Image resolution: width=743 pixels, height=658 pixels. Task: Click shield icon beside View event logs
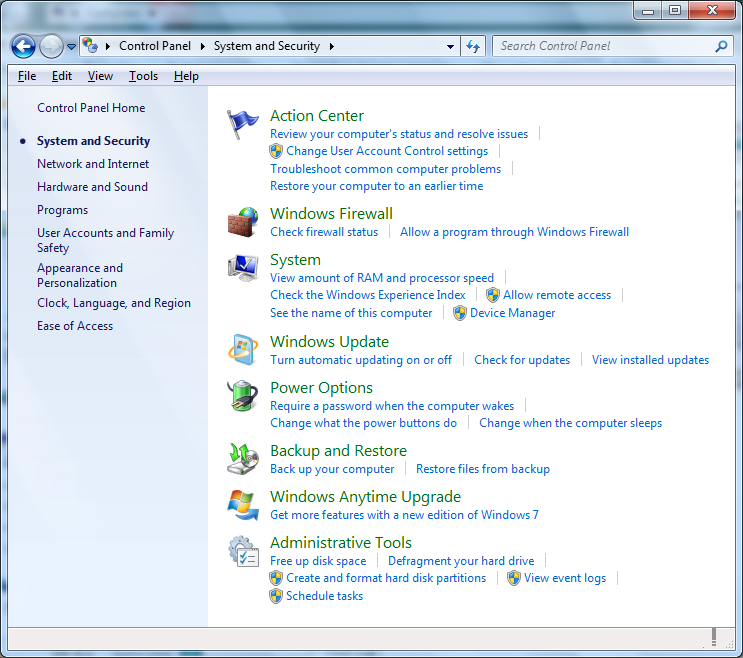[514, 578]
